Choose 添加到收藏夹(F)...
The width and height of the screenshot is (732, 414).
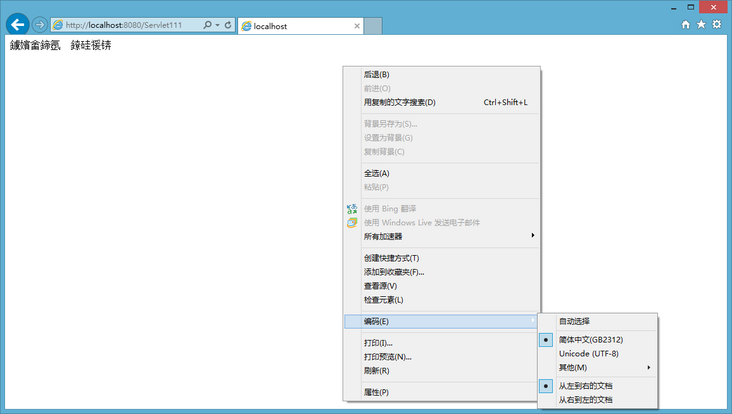(442, 272)
